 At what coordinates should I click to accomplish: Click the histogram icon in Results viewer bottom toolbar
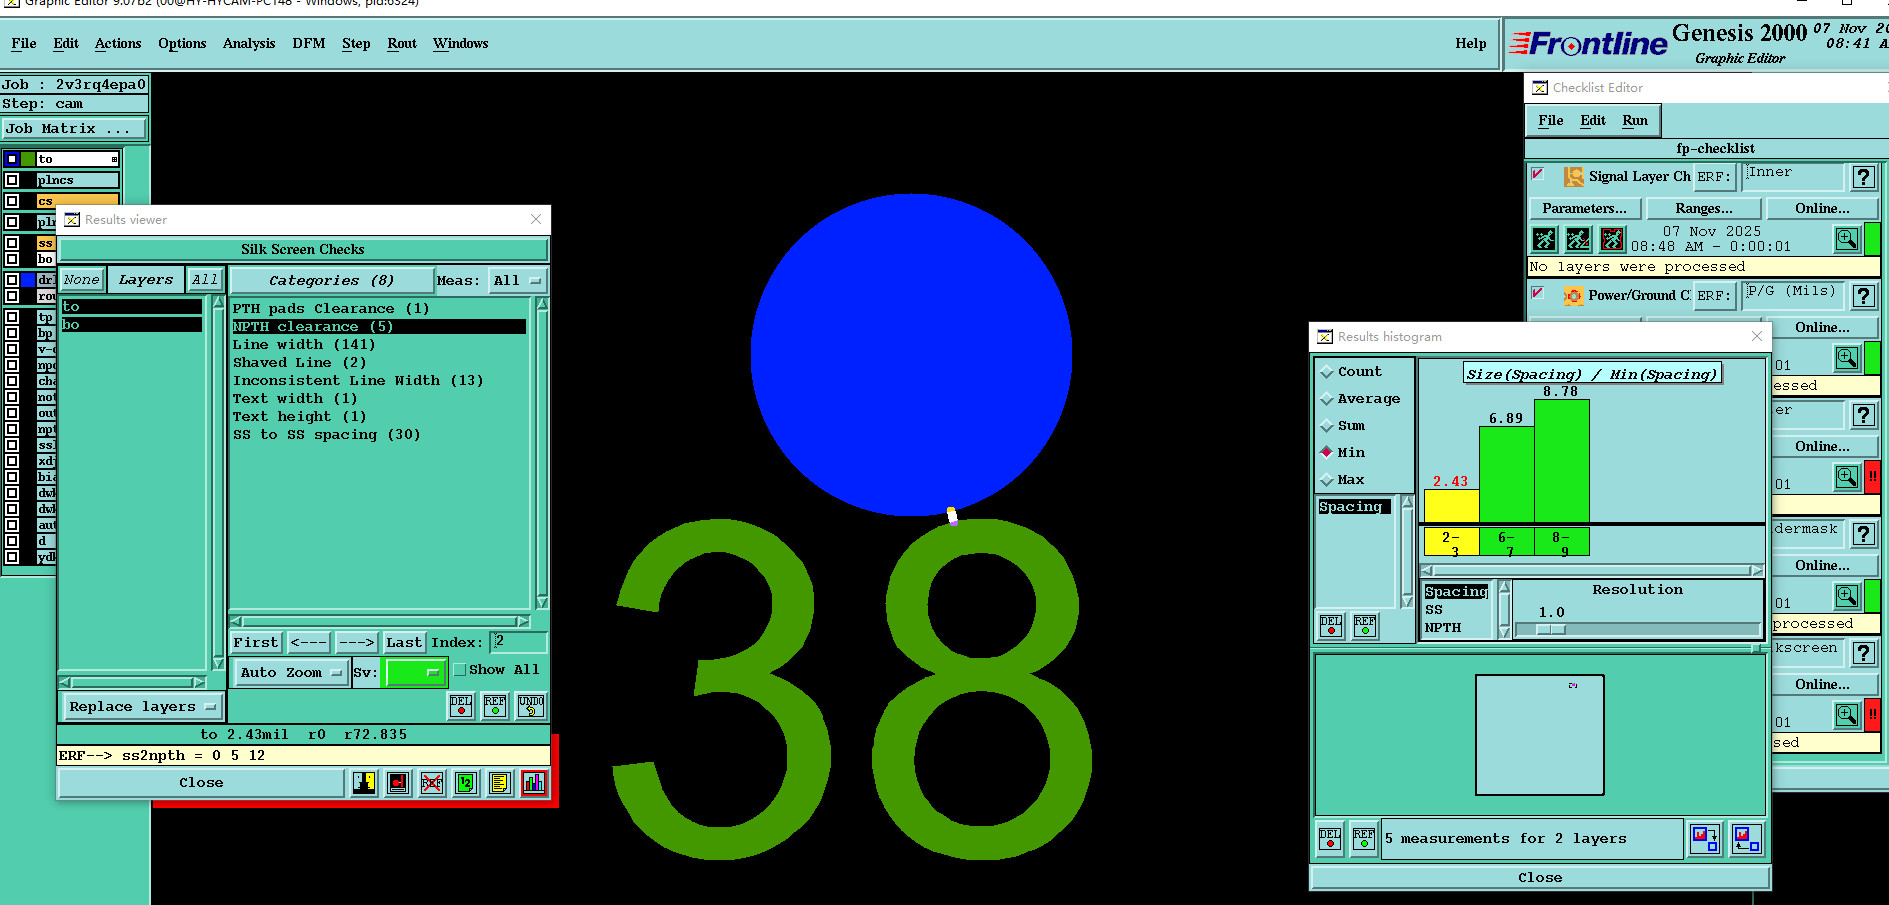(x=534, y=783)
